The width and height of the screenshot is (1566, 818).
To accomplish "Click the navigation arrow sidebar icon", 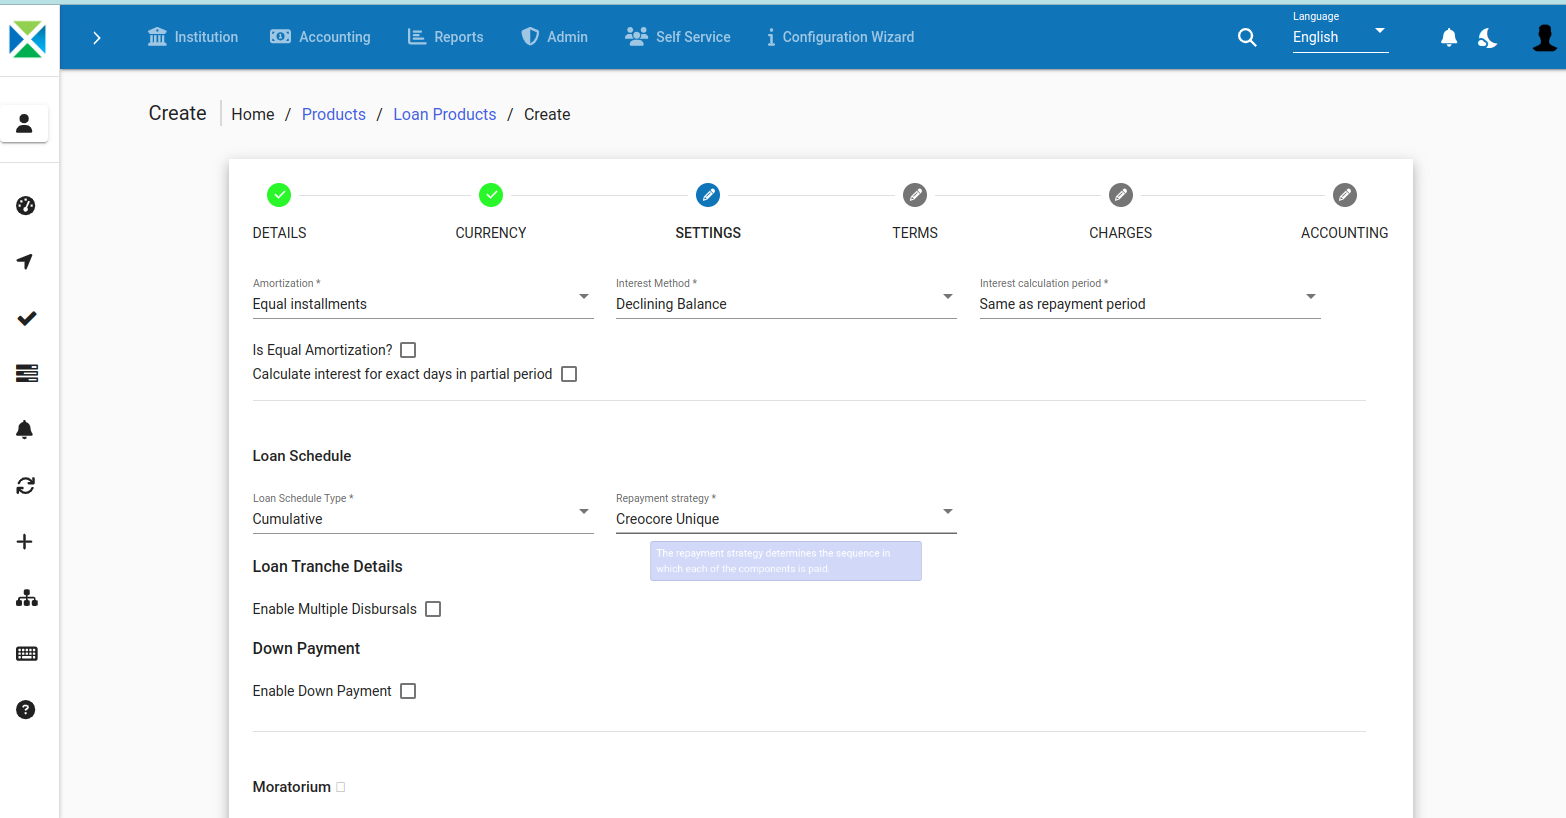I will tap(26, 262).
